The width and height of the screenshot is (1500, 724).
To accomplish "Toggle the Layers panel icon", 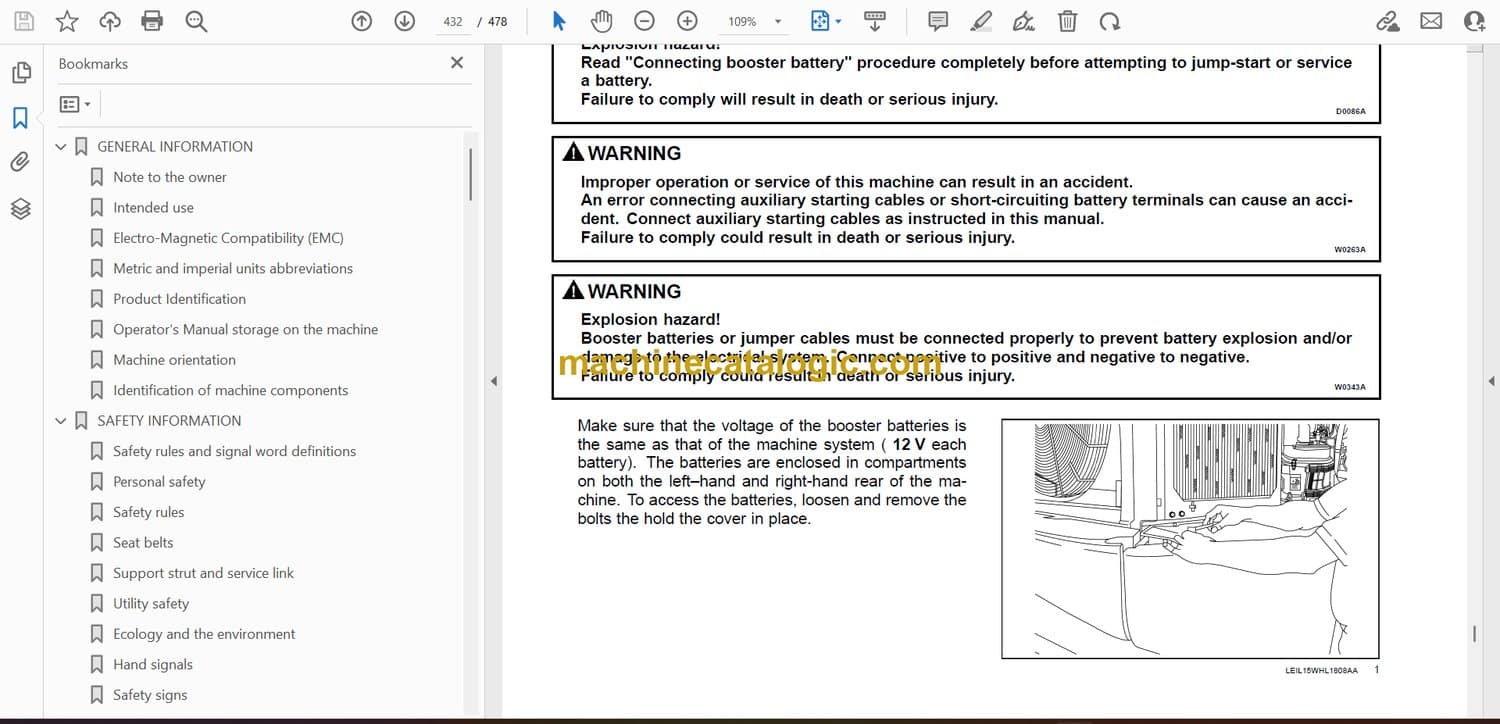I will tap(21, 208).
